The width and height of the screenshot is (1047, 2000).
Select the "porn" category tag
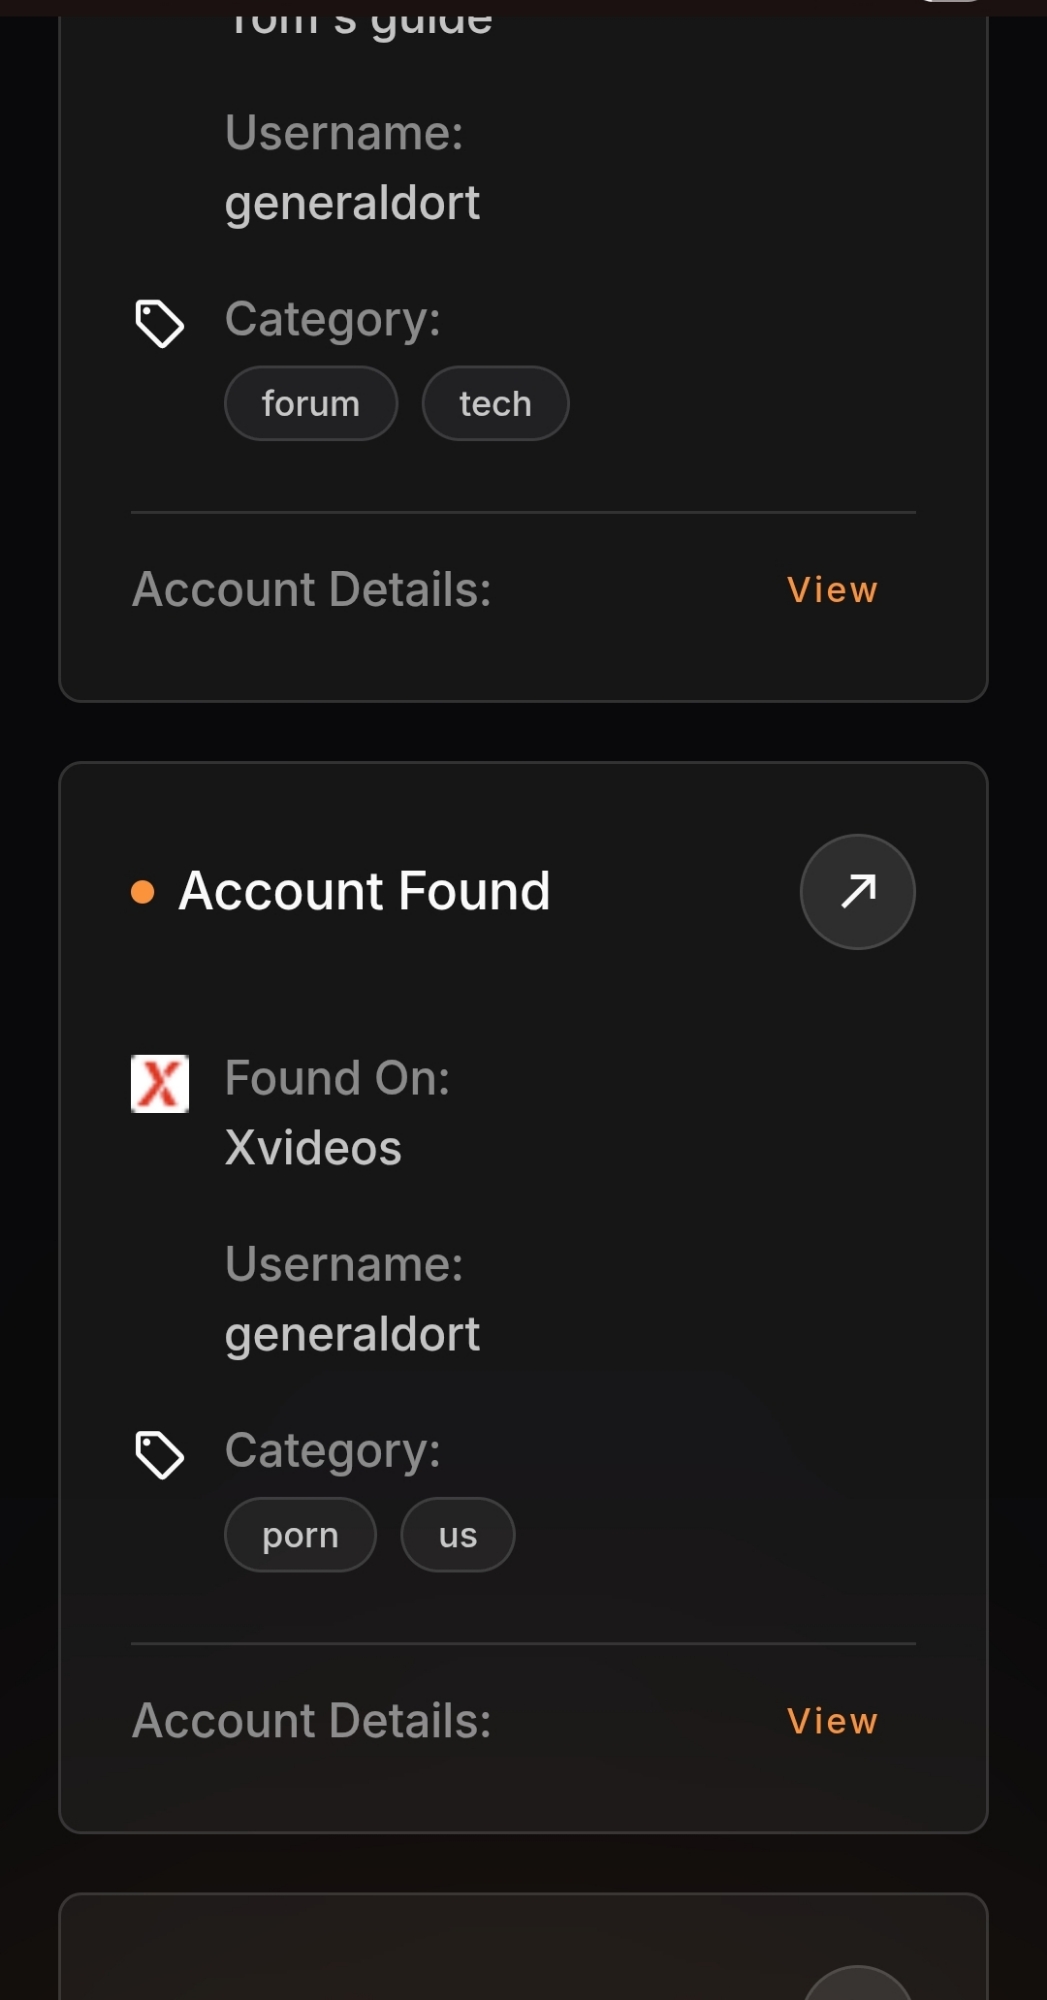(300, 1535)
